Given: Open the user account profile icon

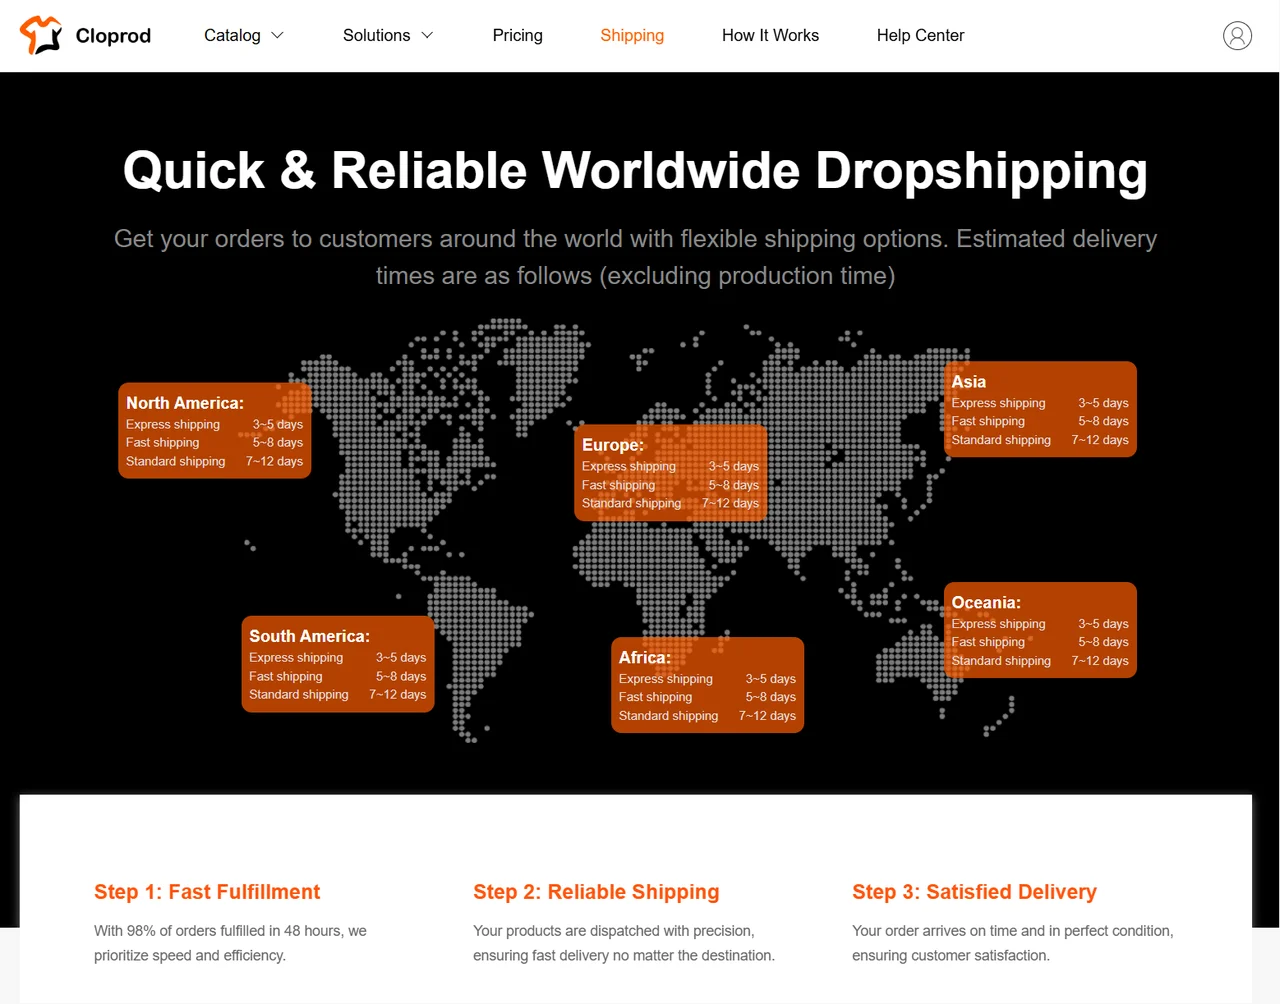Looking at the screenshot, I should [x=1237, y=36].
